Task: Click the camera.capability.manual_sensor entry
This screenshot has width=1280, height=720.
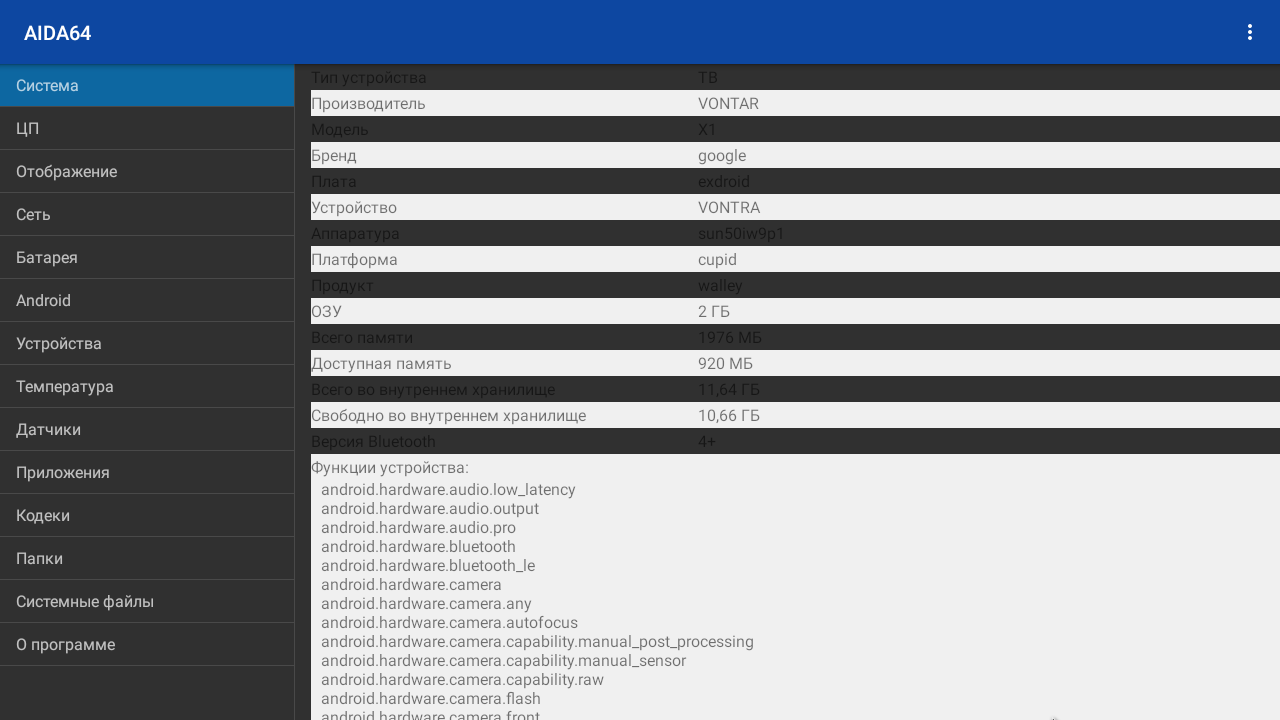Action: (503, 661)
